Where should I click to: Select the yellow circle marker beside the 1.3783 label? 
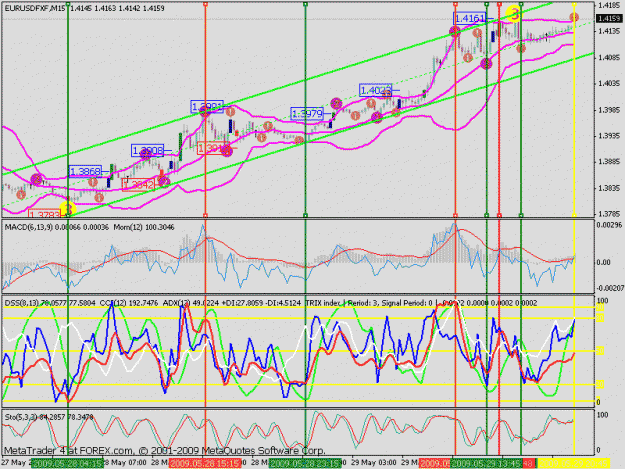pos(68,209)
